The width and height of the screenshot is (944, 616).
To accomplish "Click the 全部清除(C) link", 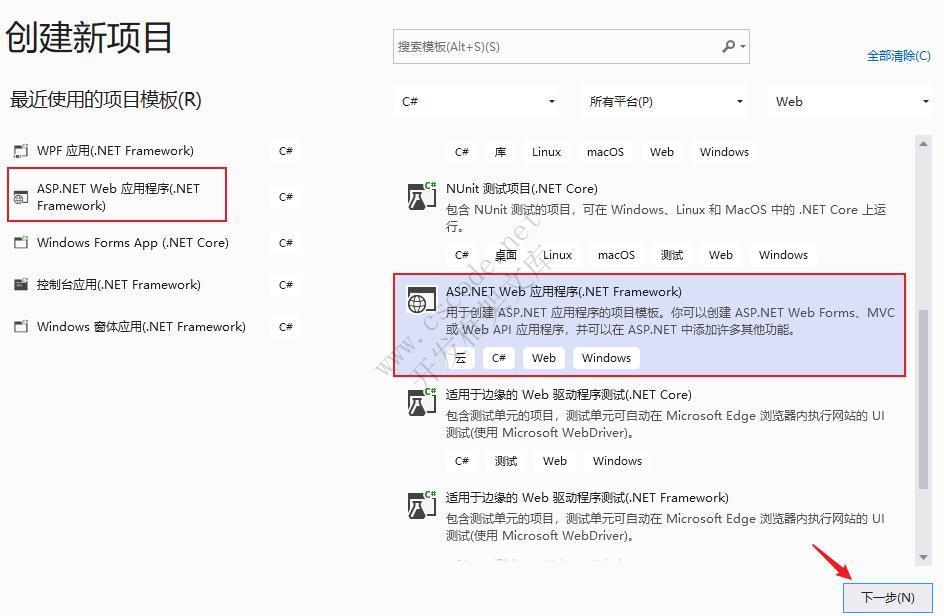I will pos(898,56).
